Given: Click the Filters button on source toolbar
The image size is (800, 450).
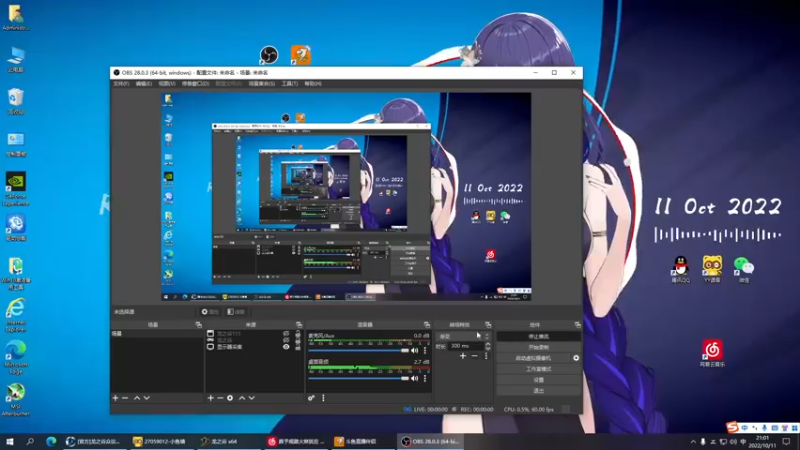Looking at the screenshot, I should tap(236, 312).
